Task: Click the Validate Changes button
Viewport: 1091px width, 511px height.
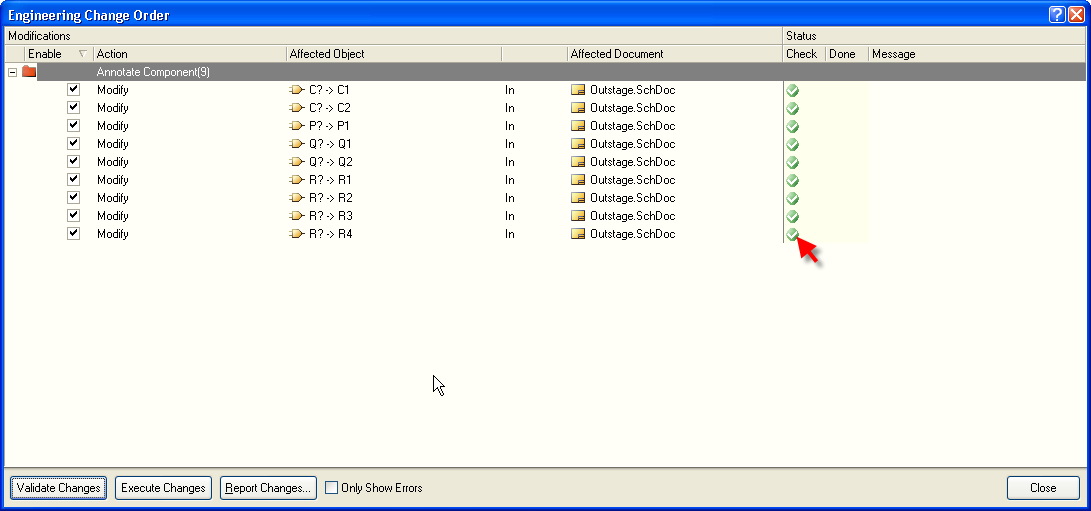Action: (x=59, y=488)
